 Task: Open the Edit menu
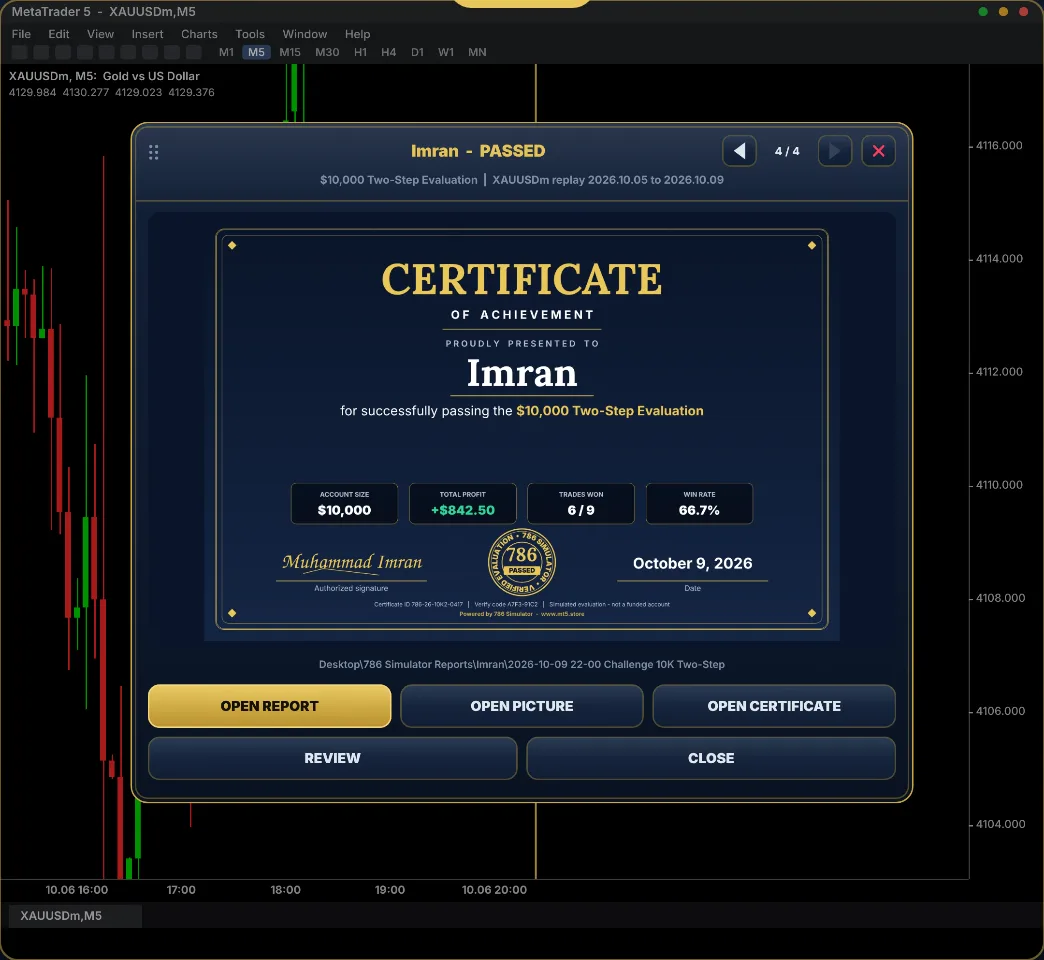tap(59, 34)
